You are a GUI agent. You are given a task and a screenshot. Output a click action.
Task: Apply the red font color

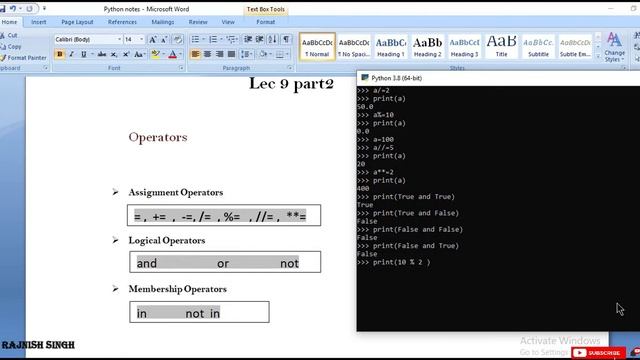coord(173,54)
